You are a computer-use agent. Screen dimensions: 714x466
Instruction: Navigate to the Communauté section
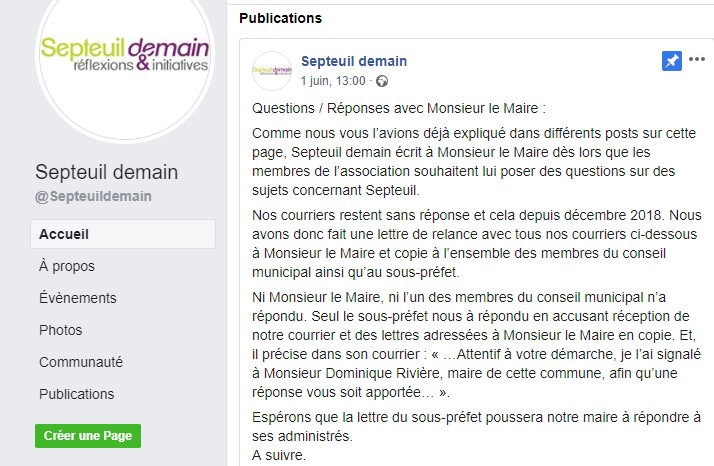(x=81, y=362)
